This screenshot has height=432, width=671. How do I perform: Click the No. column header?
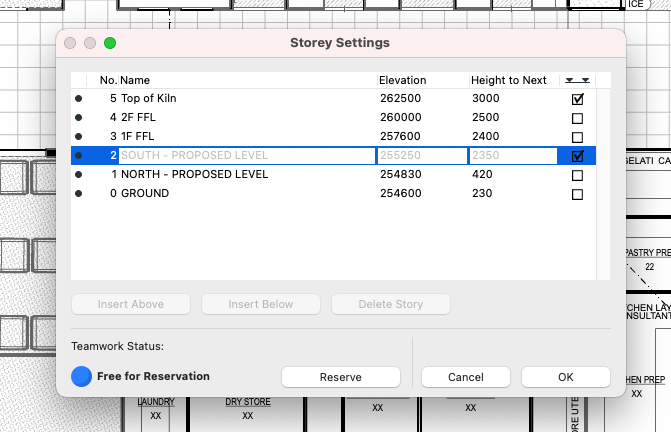click(x=108, y=80)
